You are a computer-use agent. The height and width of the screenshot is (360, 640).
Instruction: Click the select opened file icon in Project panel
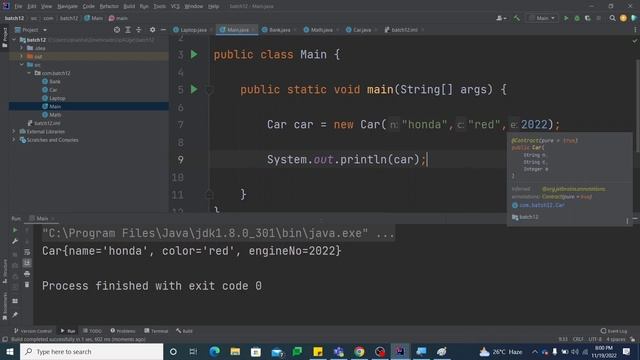117,30
